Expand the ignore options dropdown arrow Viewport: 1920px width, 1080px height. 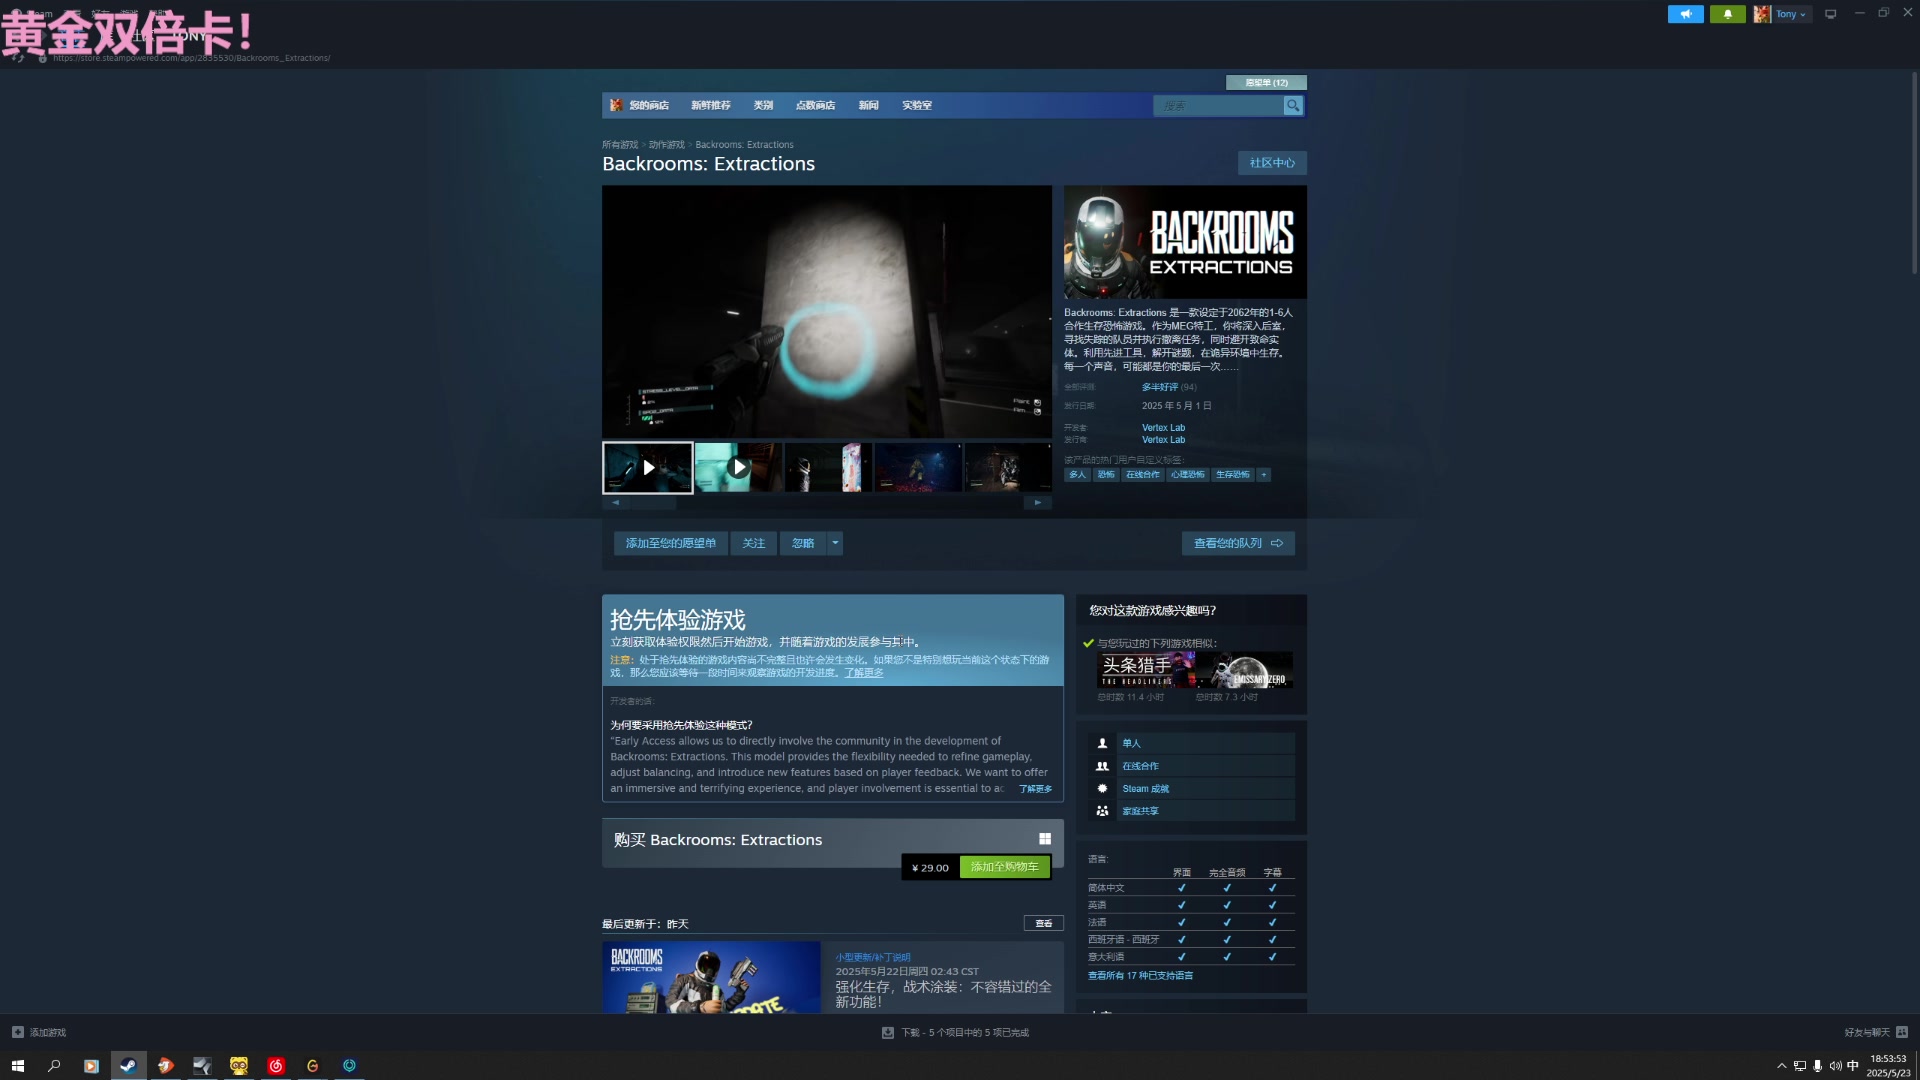click(835, 543)
